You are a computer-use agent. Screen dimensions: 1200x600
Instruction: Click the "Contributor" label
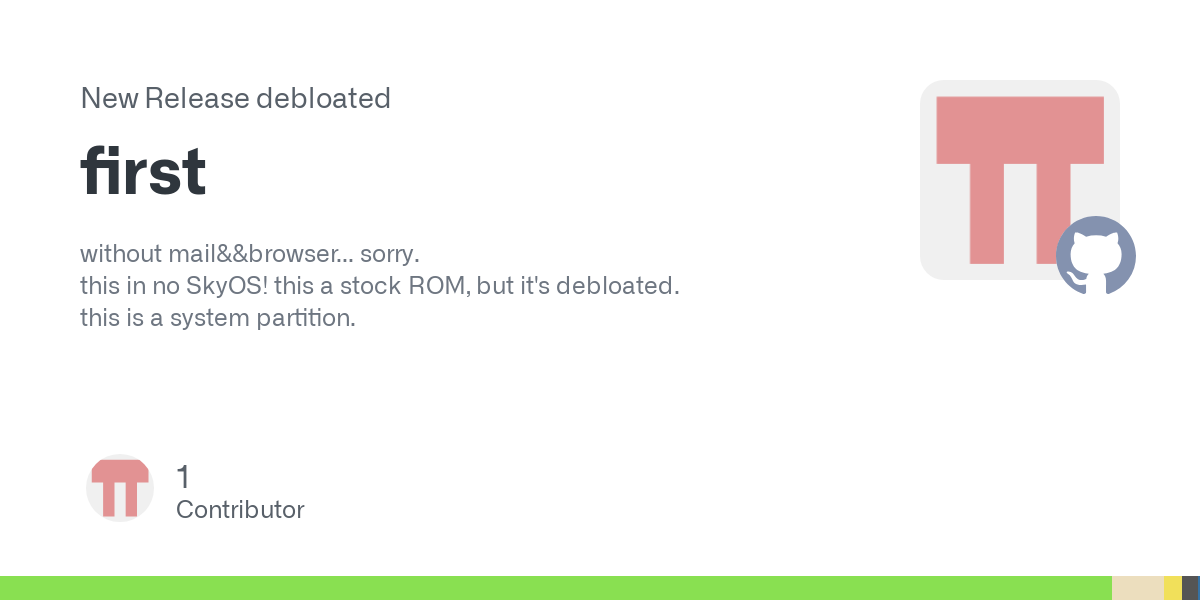(240, 510)
